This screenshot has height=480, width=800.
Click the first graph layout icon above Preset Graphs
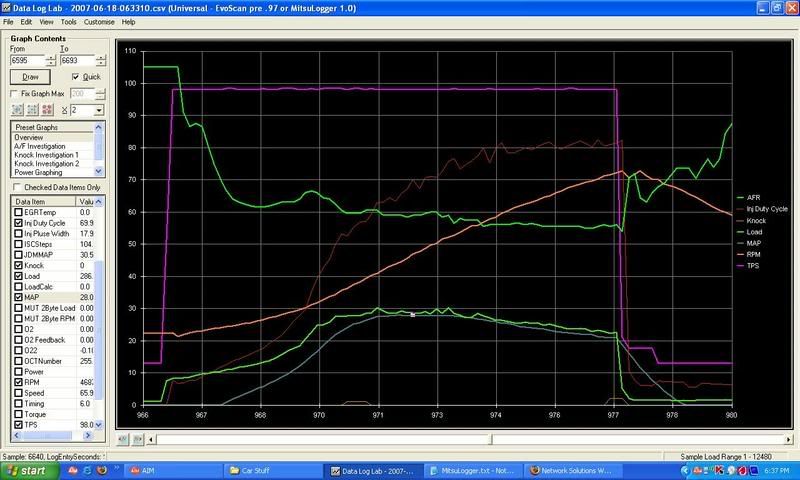tap(17, 110)
